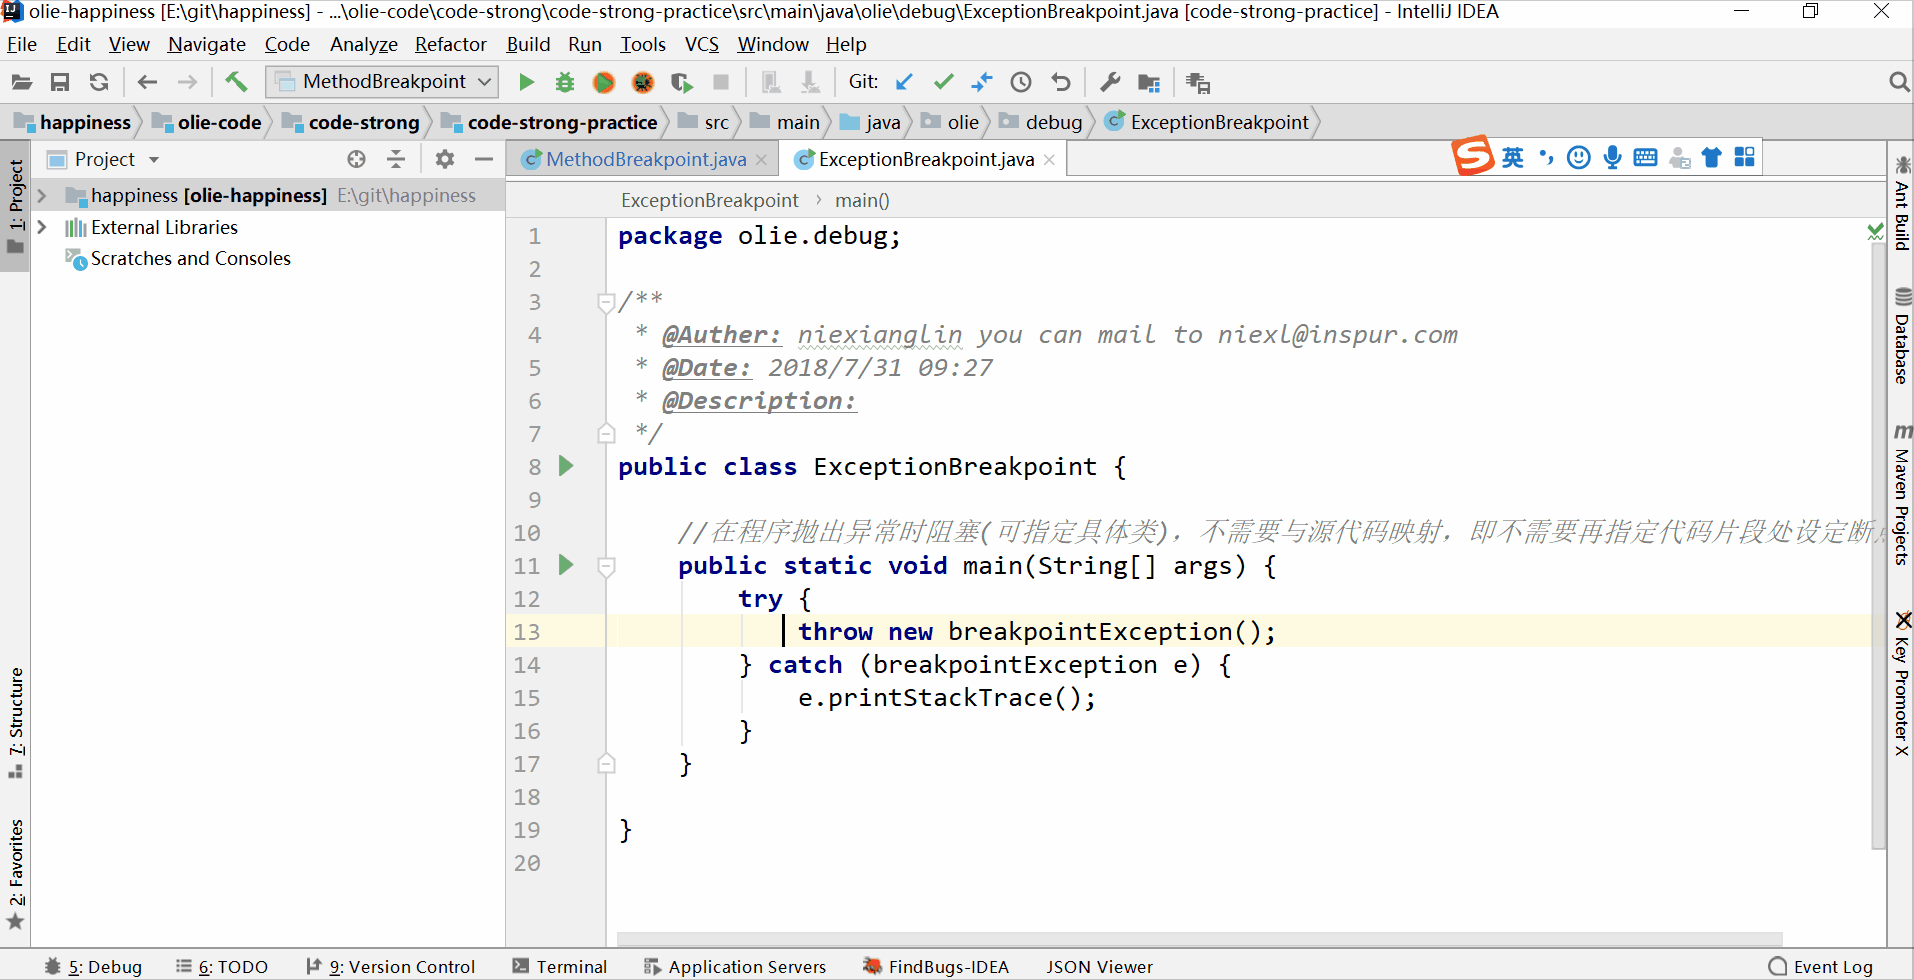Click Git commit checkmark icon
Image resolution: width=1914 pixels, height=980 pixels.
pos(943,82)
